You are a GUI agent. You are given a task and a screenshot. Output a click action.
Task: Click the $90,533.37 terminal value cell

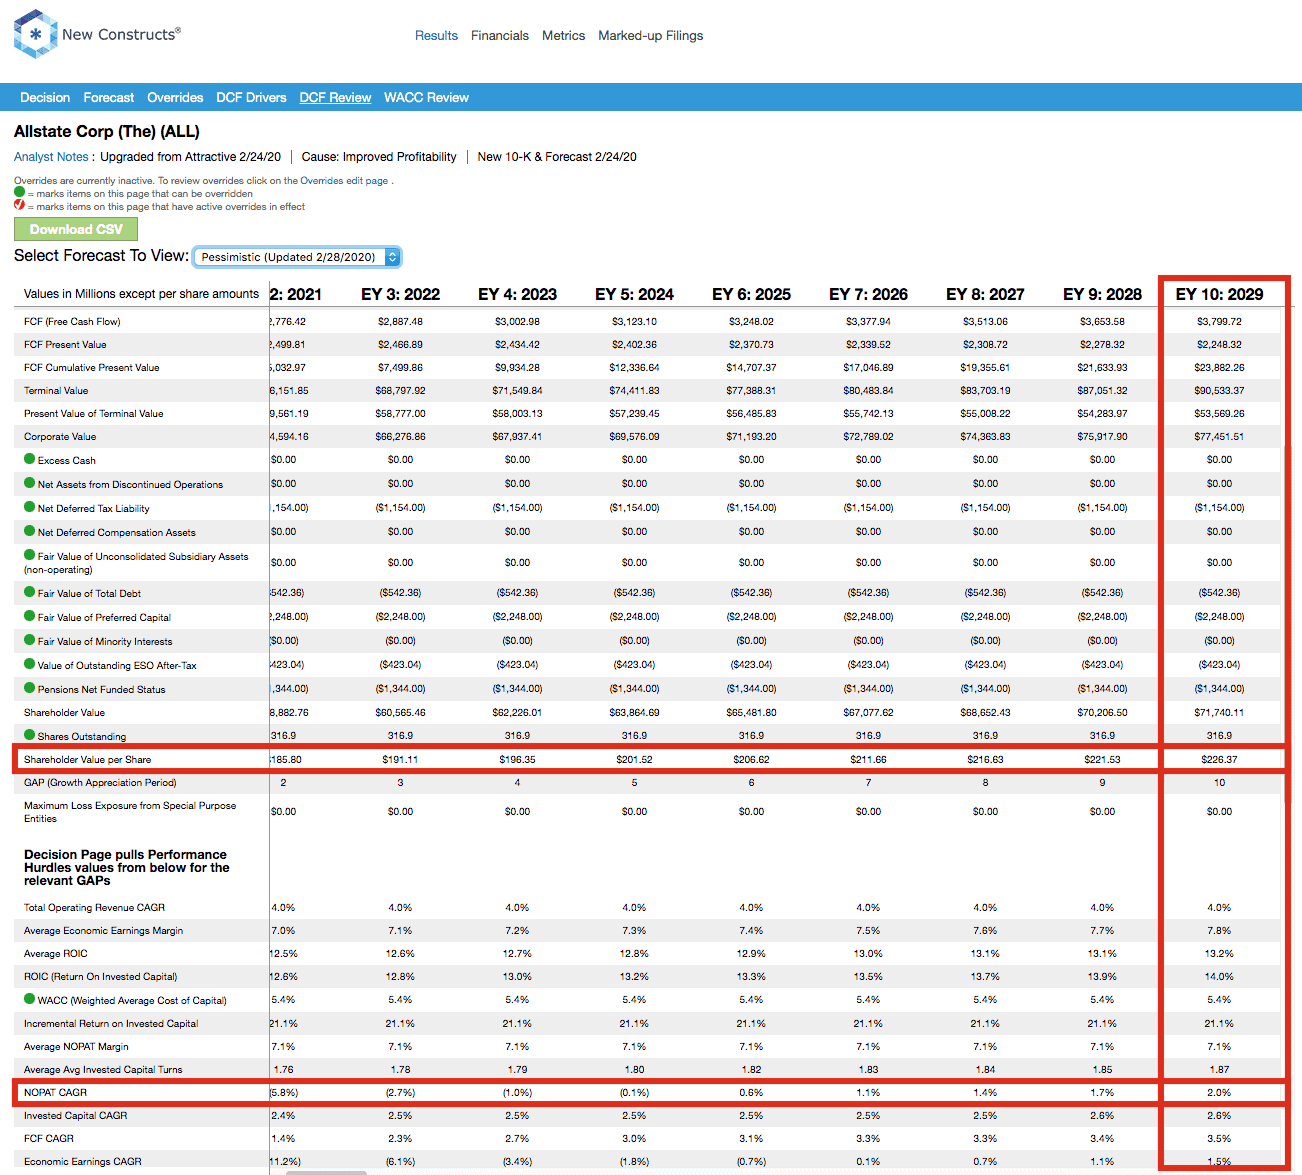[1220, 391]
